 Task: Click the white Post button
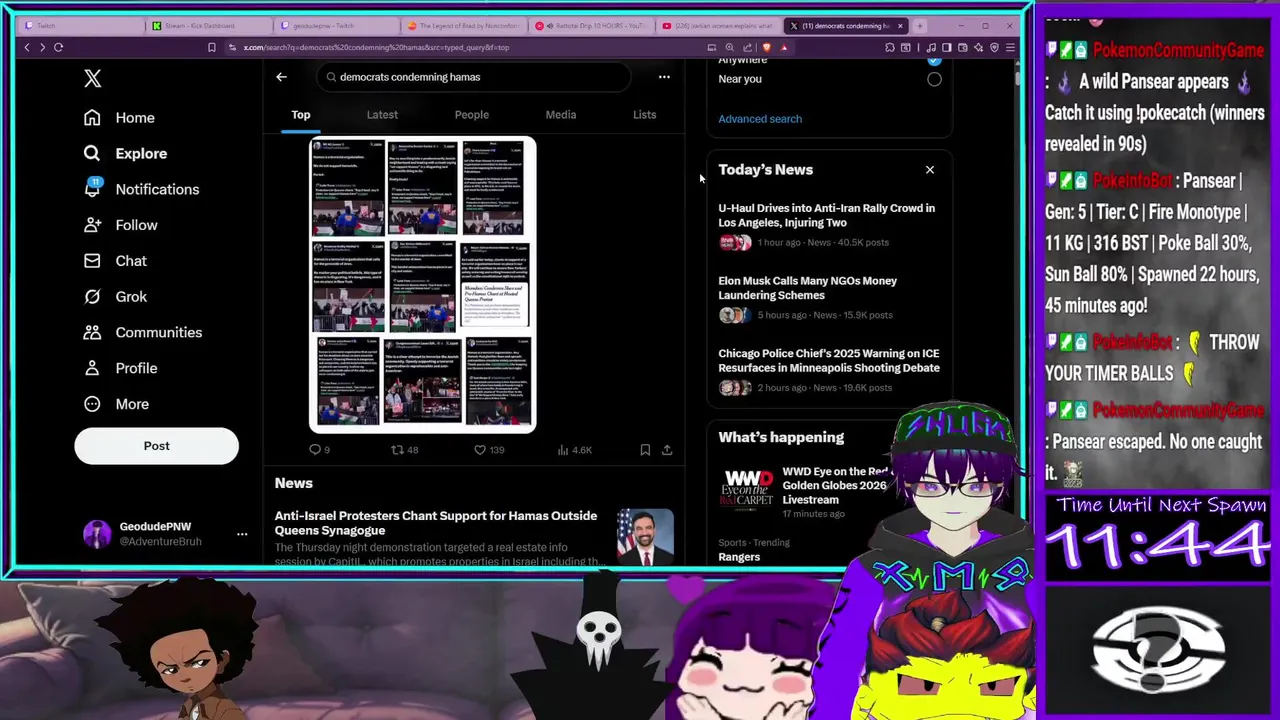[156, 446]
